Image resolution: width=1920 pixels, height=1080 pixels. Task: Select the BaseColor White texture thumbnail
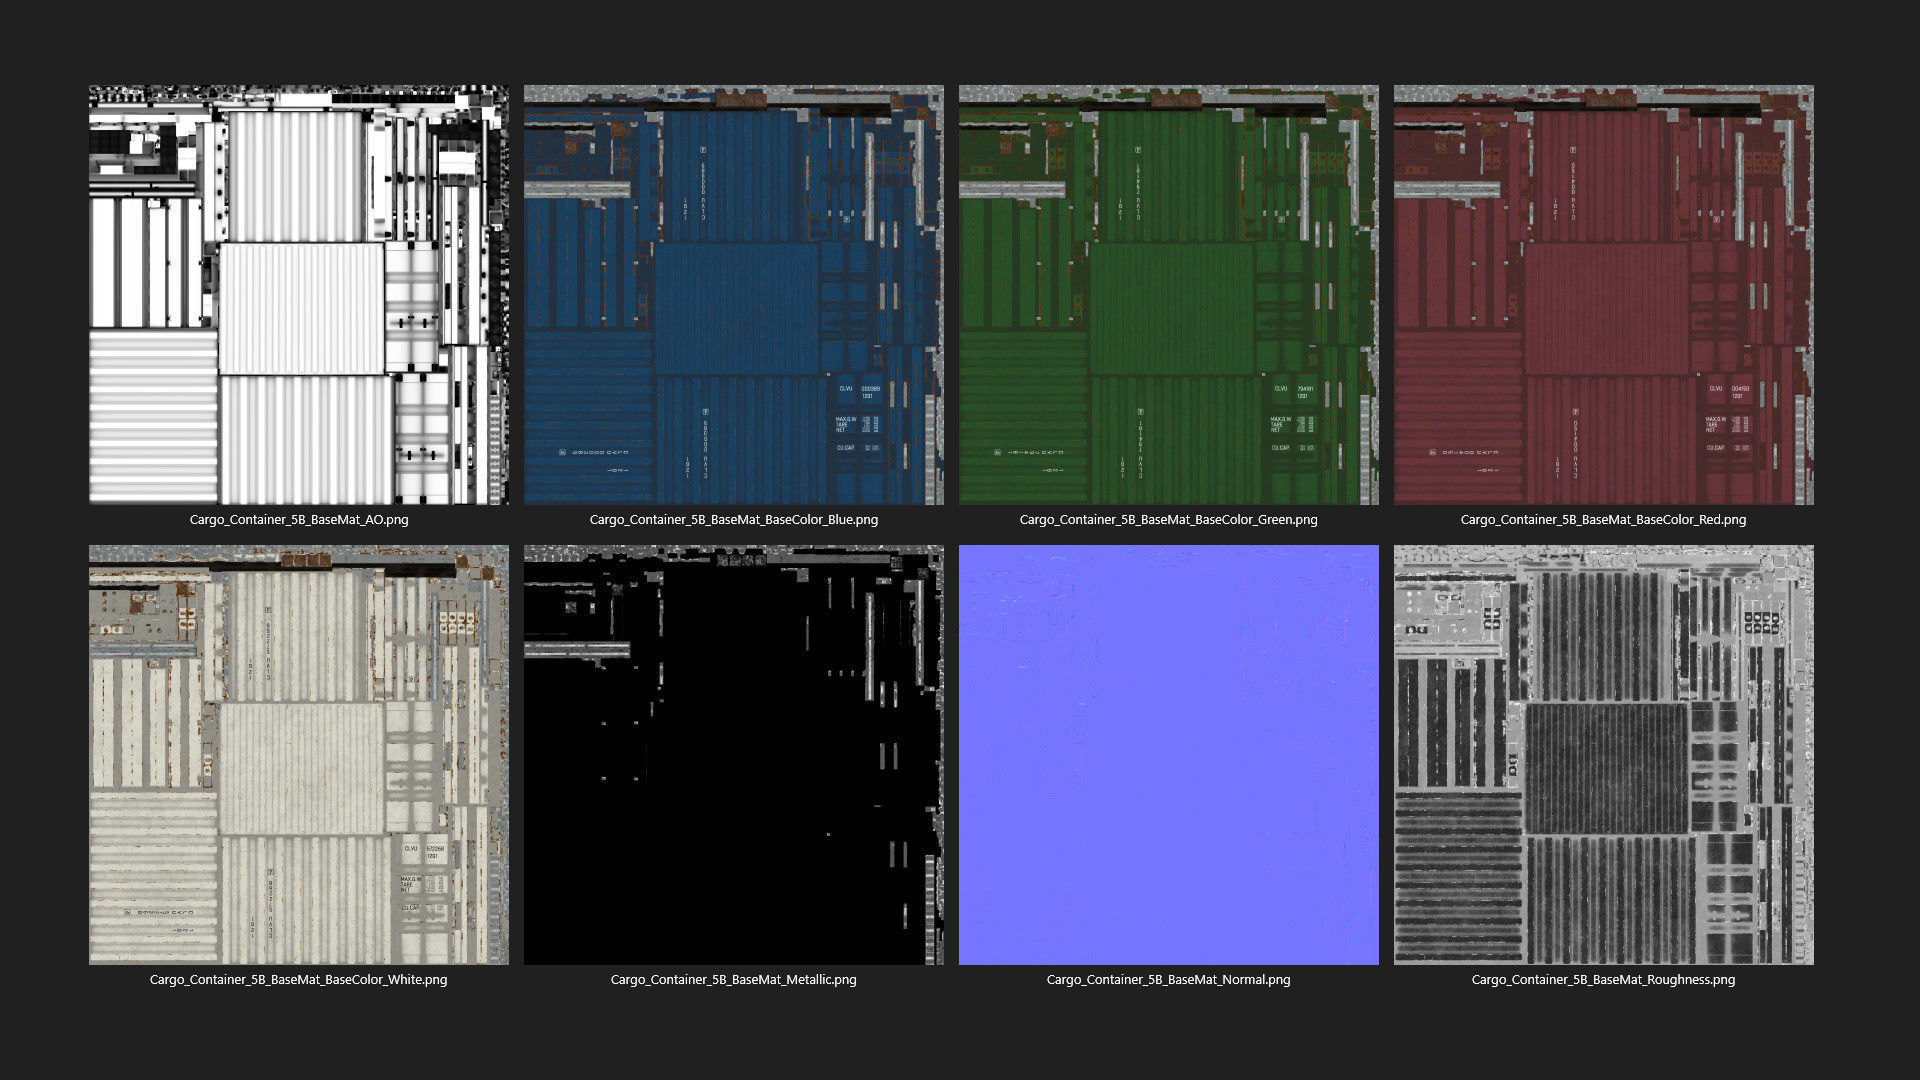[x=298, y=754]
